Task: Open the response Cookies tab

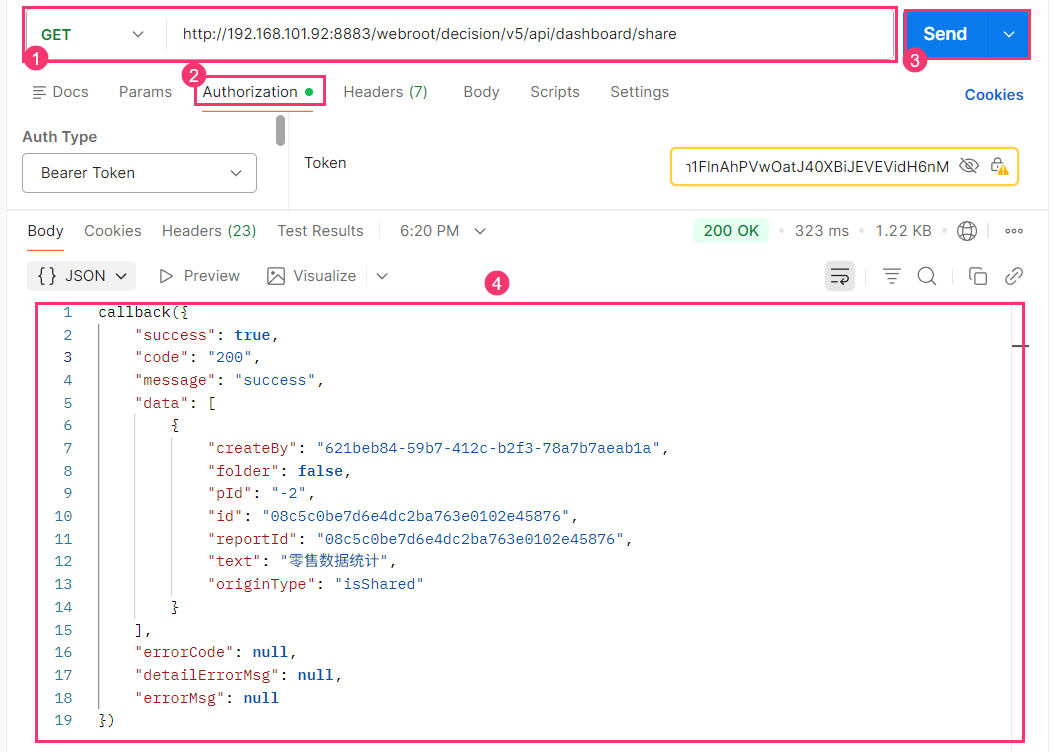Action: 112,231
